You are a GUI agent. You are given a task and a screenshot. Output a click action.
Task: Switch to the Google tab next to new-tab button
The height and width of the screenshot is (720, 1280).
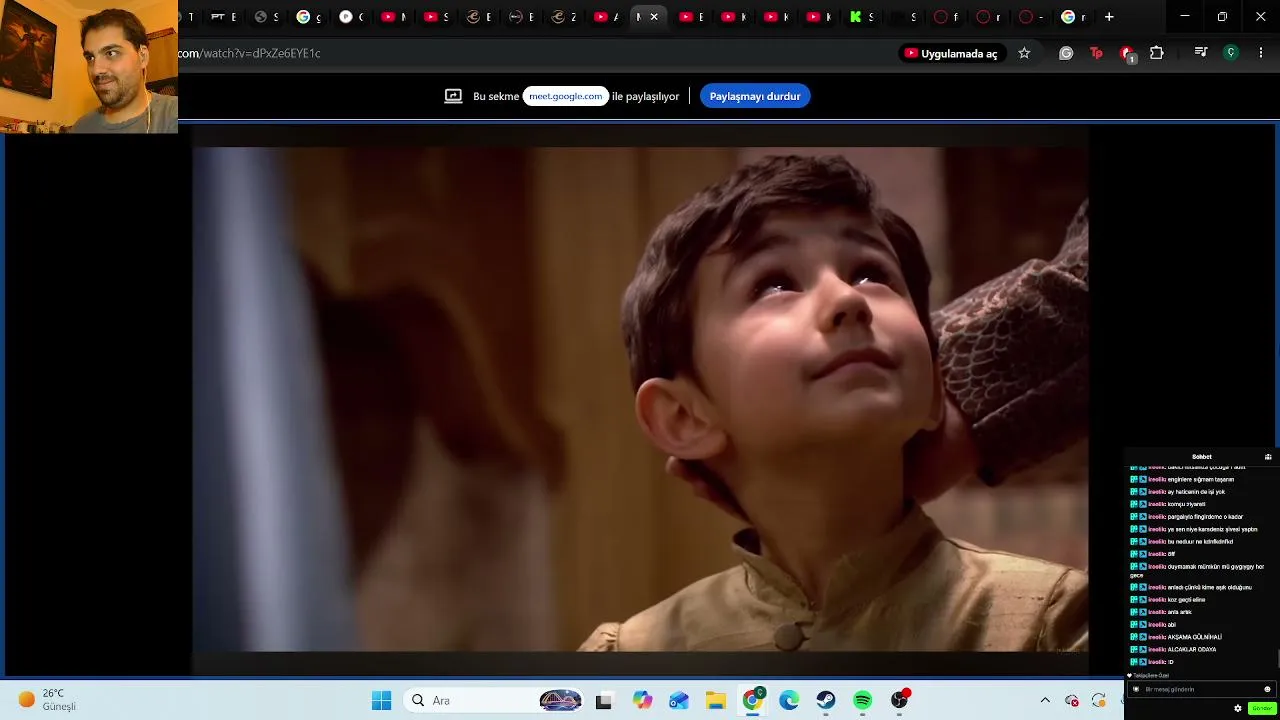click(1074, 17)
